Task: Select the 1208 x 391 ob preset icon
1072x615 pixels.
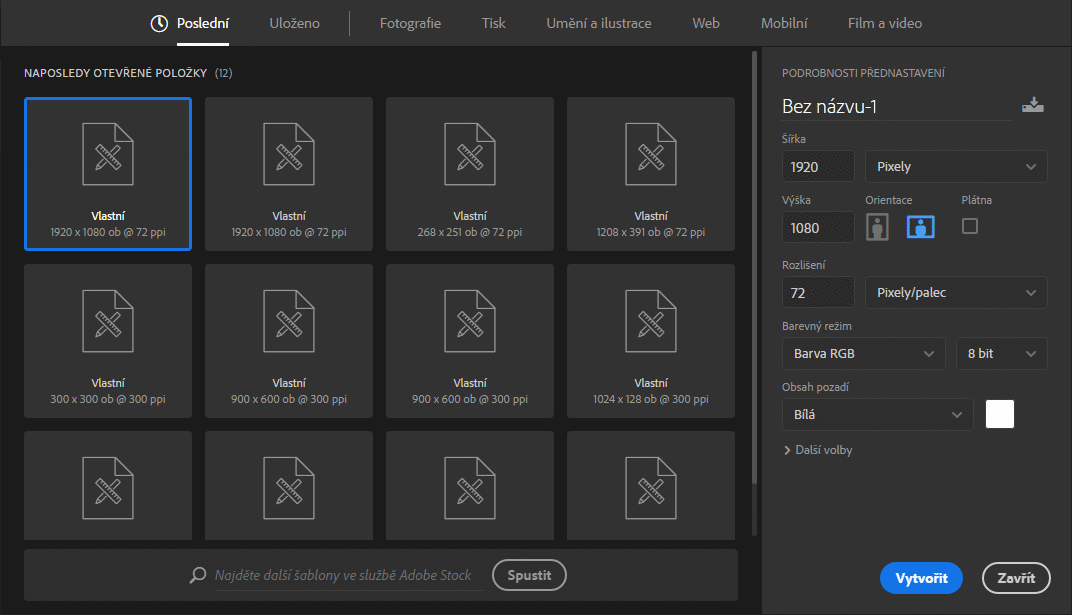Action: [650, 154]
